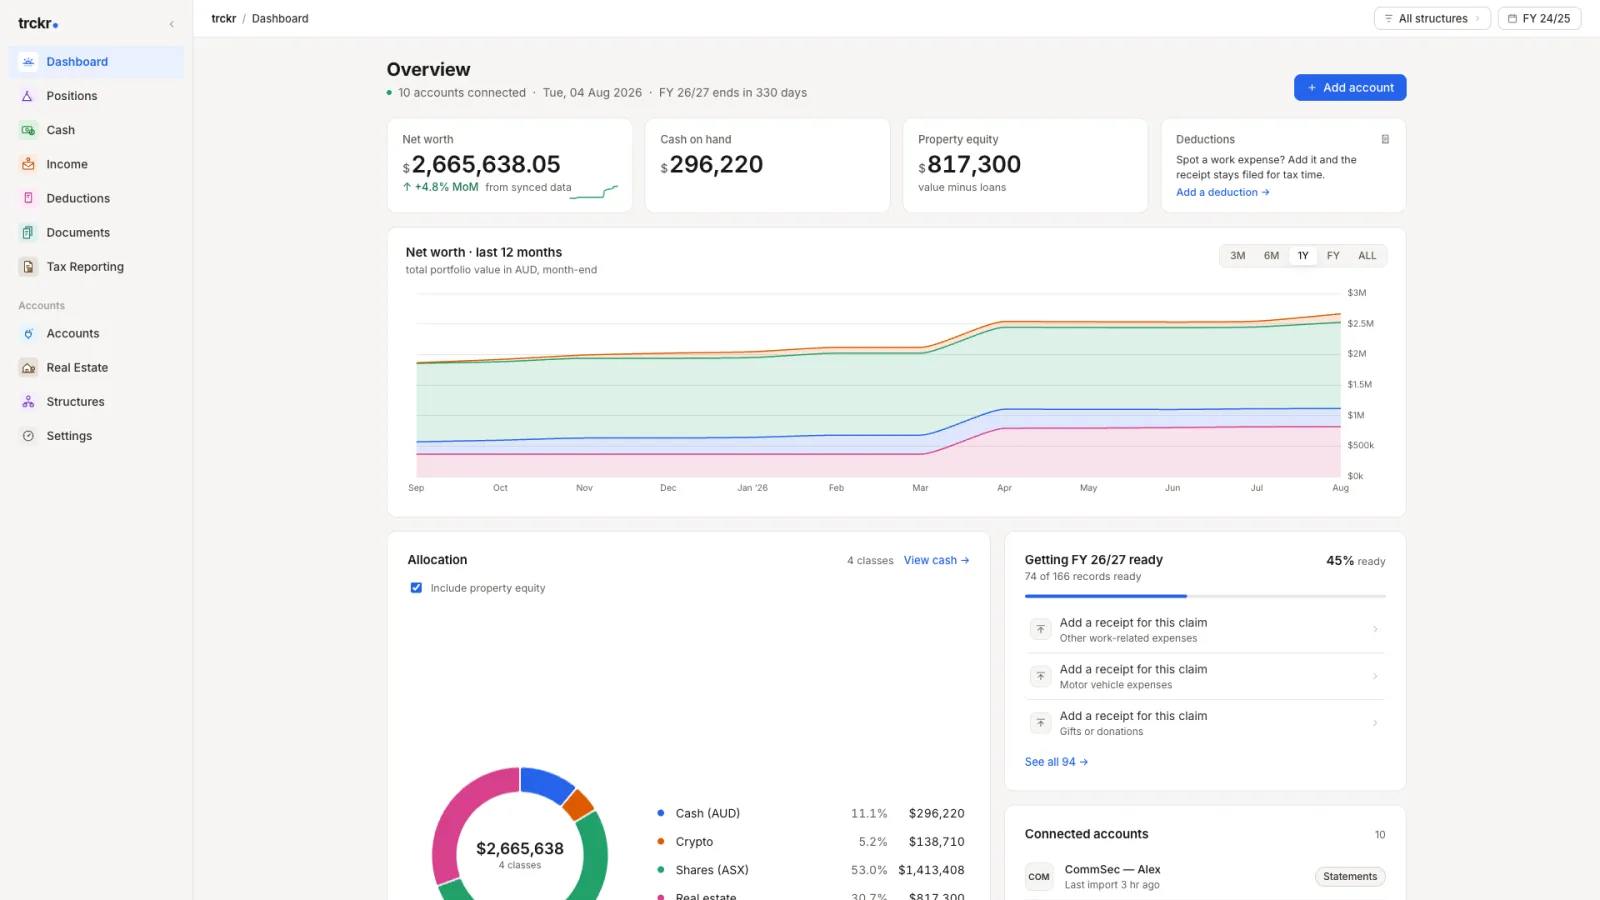1600x900 pixels.
Task: Click the 10 accounts connected status
Action: pyautogui.click(x=457, y=93)
